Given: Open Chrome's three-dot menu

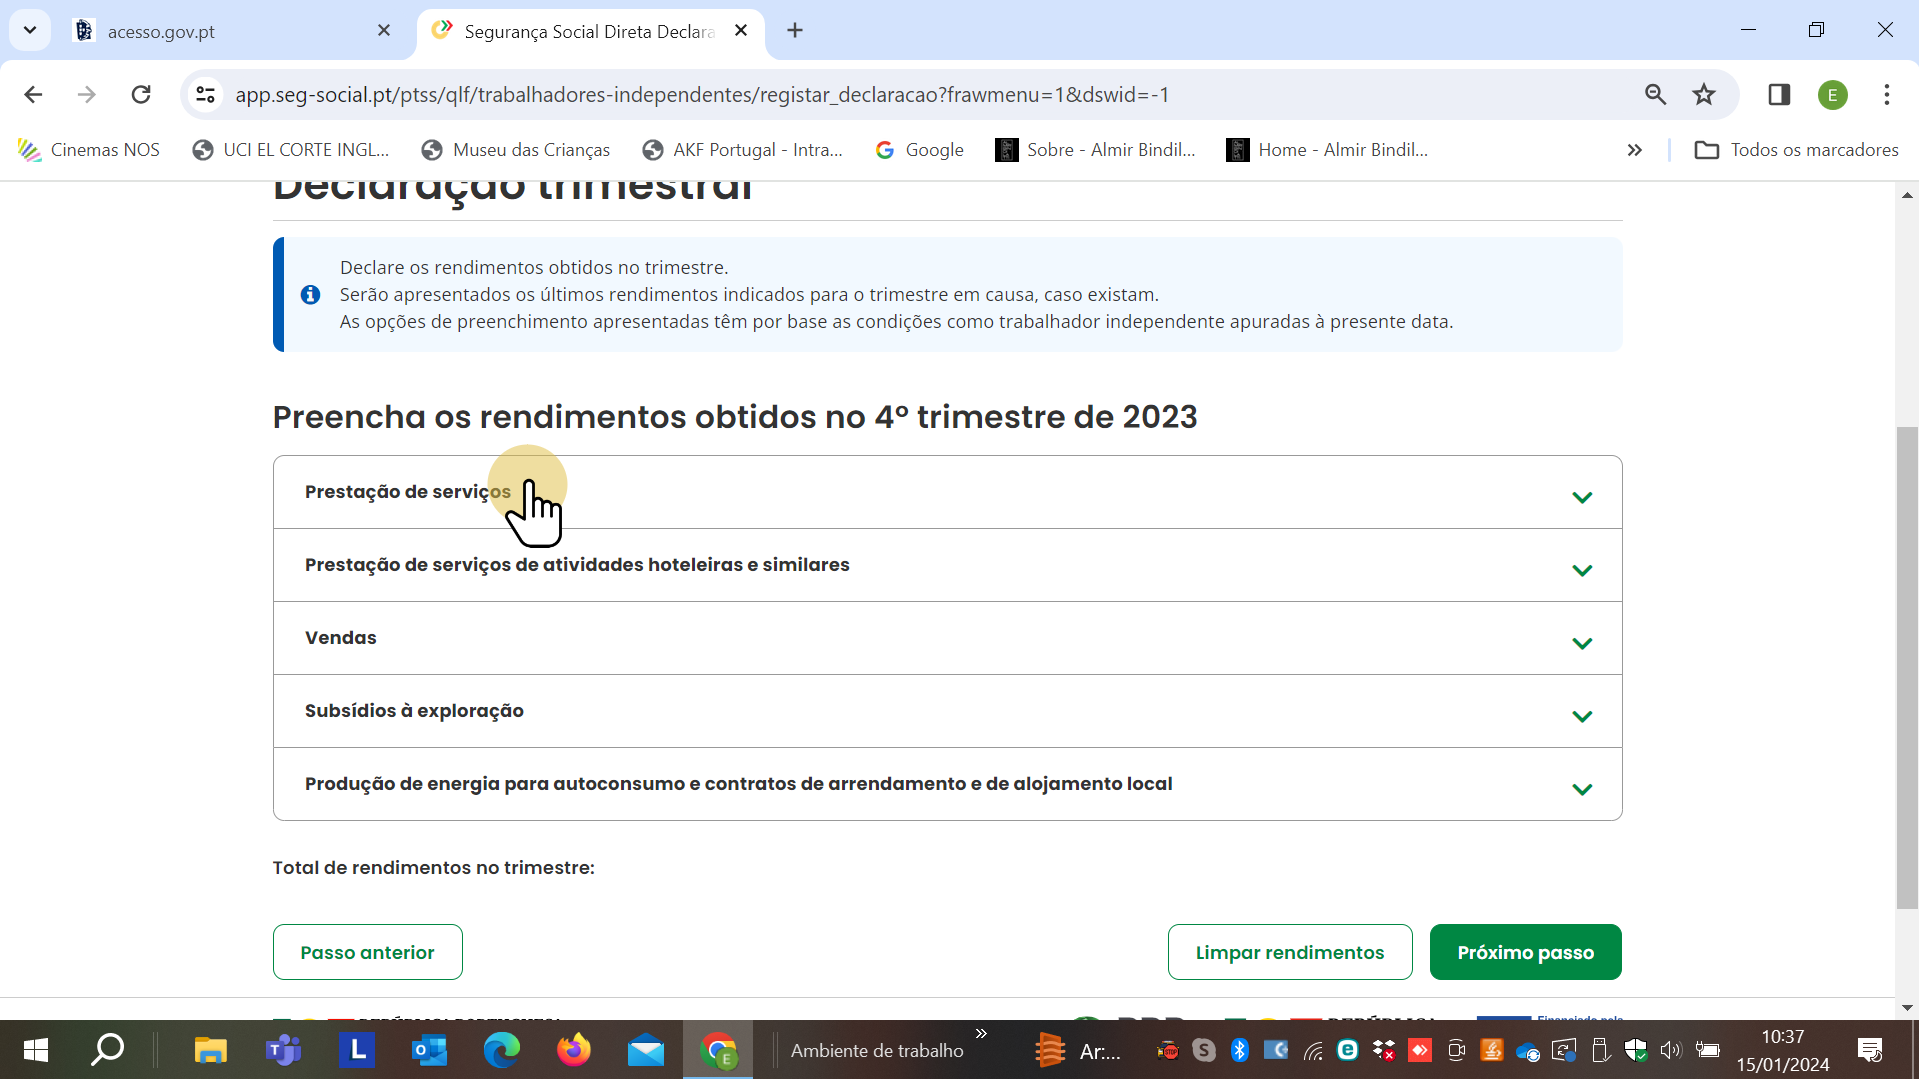Looking at the screenshot, I should (1886, 94).
